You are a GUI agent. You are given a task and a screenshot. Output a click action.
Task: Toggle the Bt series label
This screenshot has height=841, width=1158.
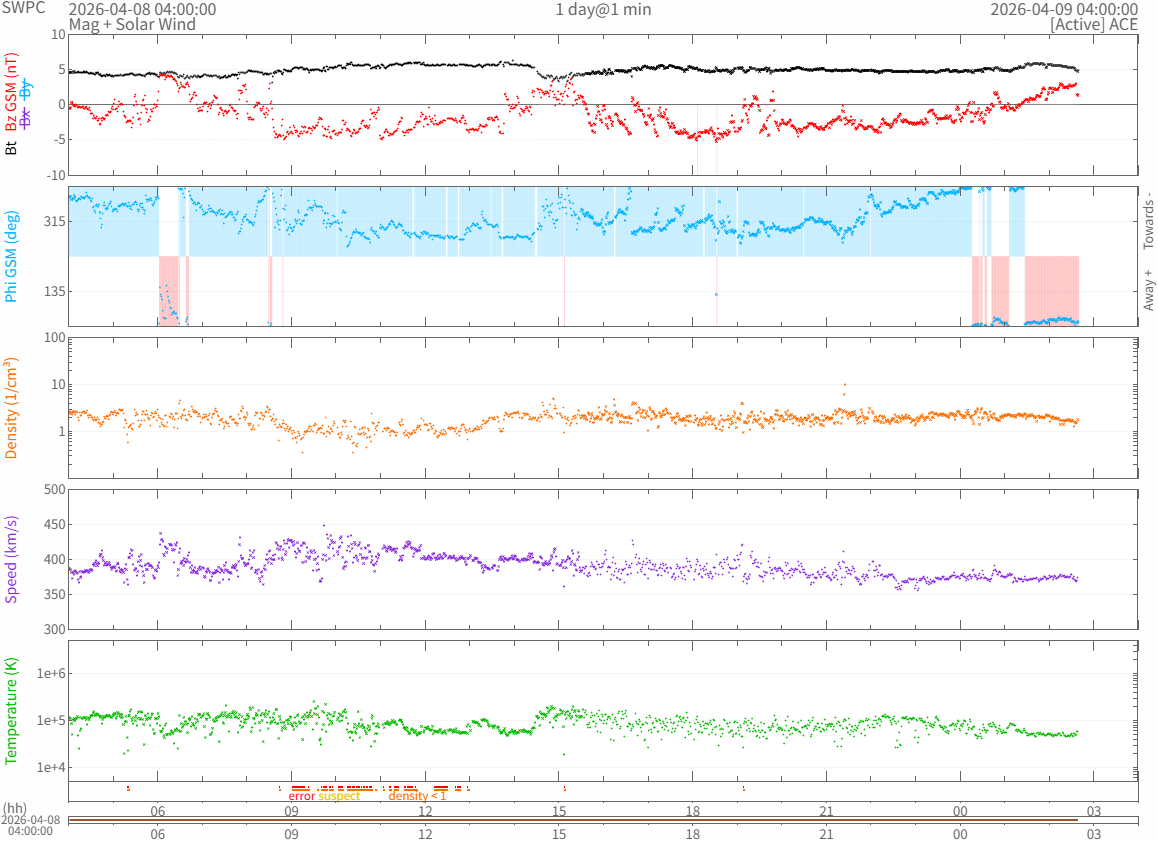click(12, 149)
